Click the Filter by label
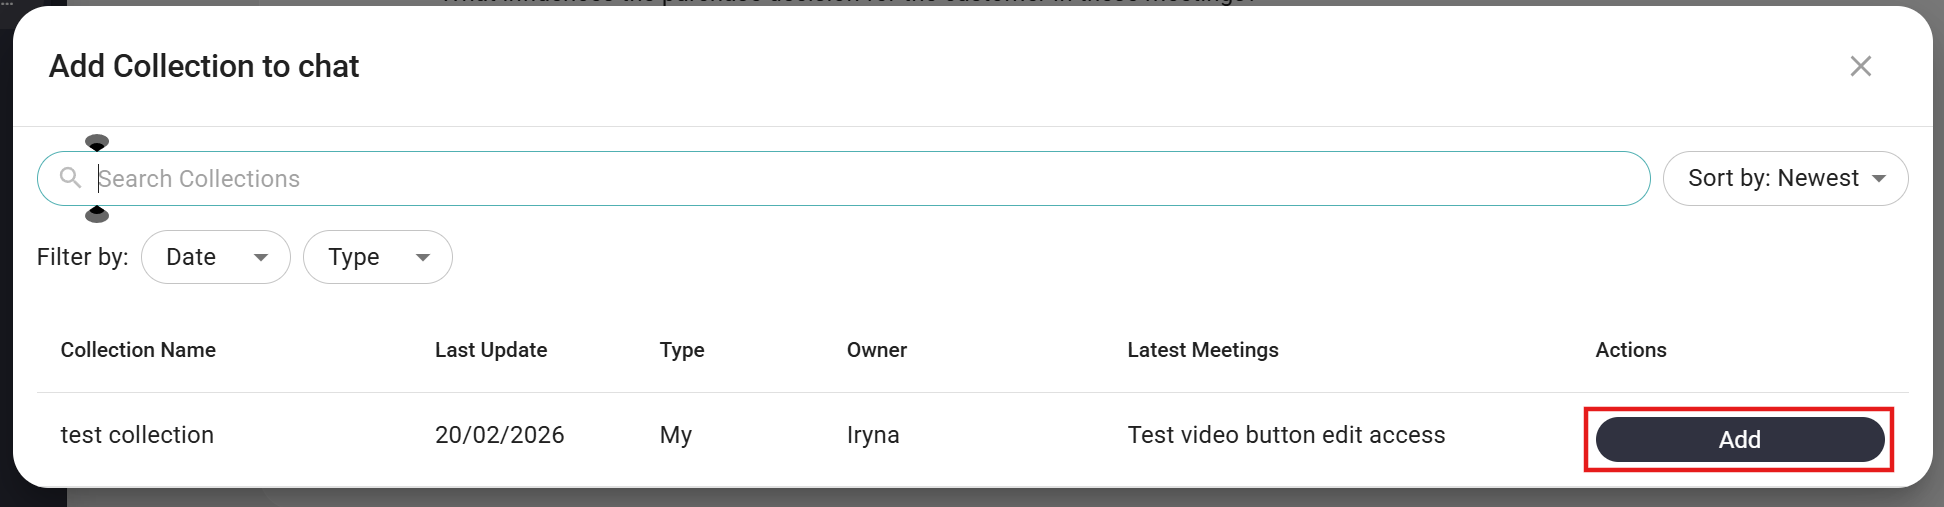 (x=82, y=257)
